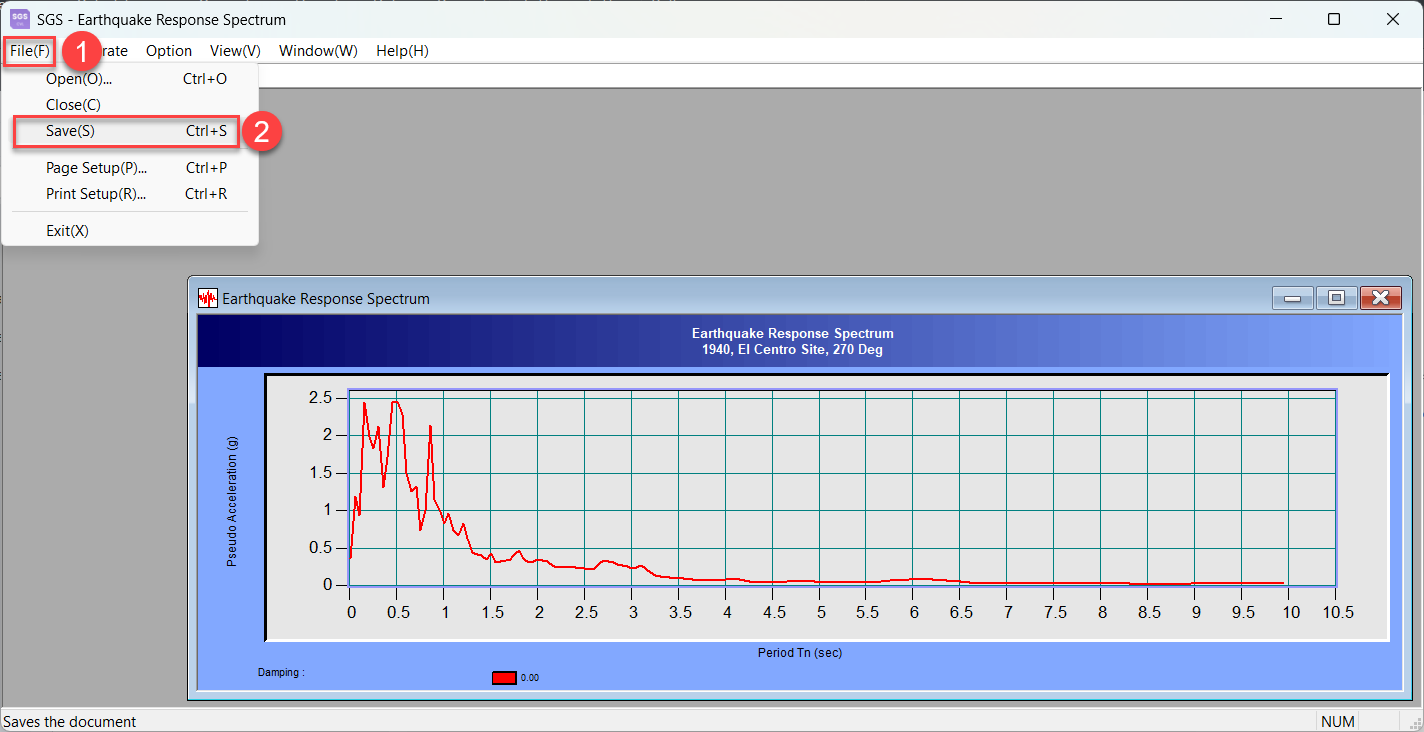
Task: Click the subtitle 1940, El Centro Site, 270 Deg
Action: click(793, 350)
